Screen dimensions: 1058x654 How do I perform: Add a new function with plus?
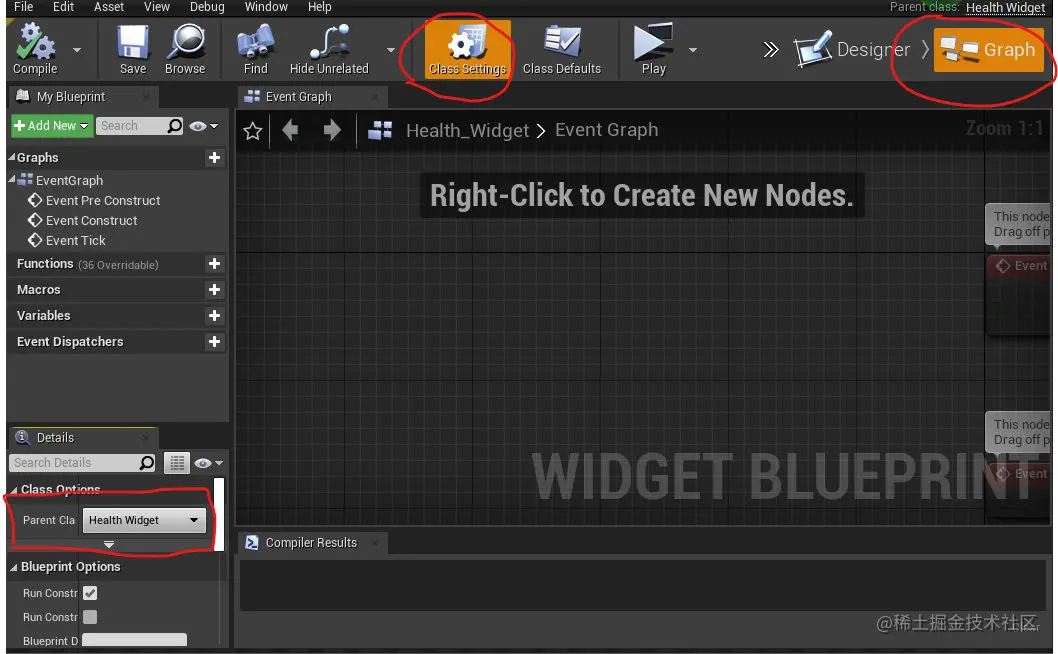214,263
